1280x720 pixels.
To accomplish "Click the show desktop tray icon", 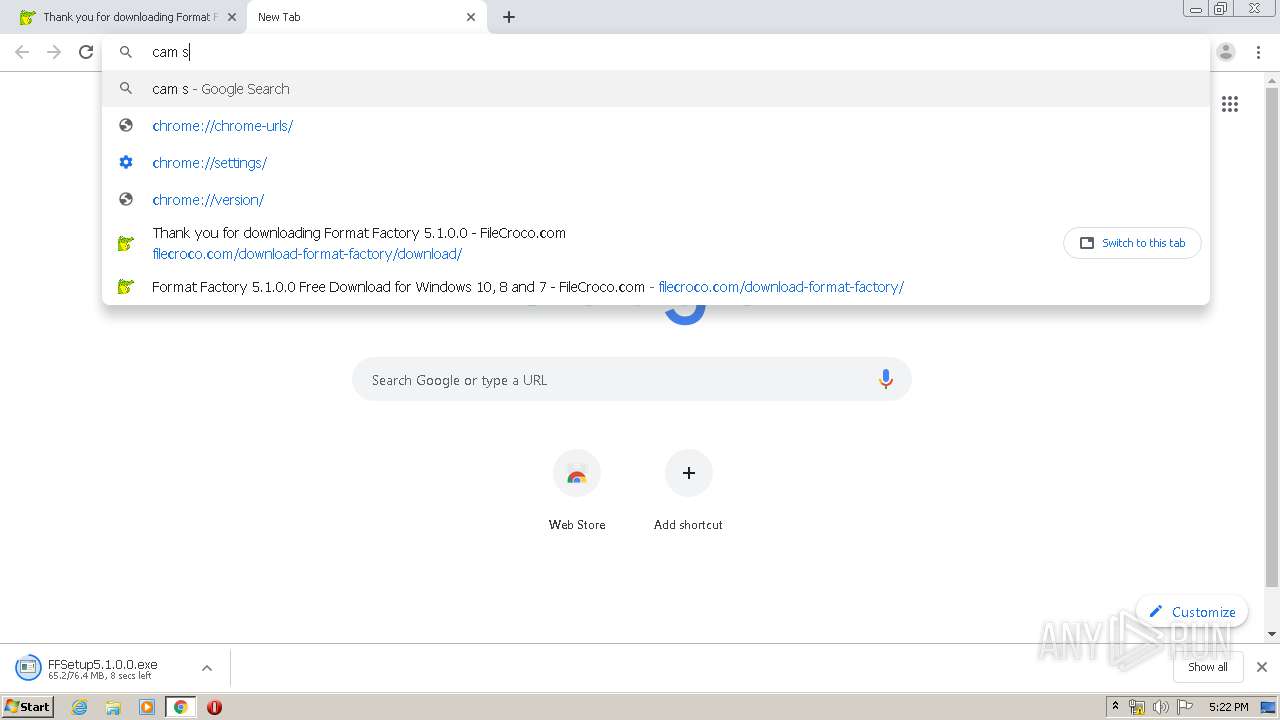I will tap(1268, 707).
